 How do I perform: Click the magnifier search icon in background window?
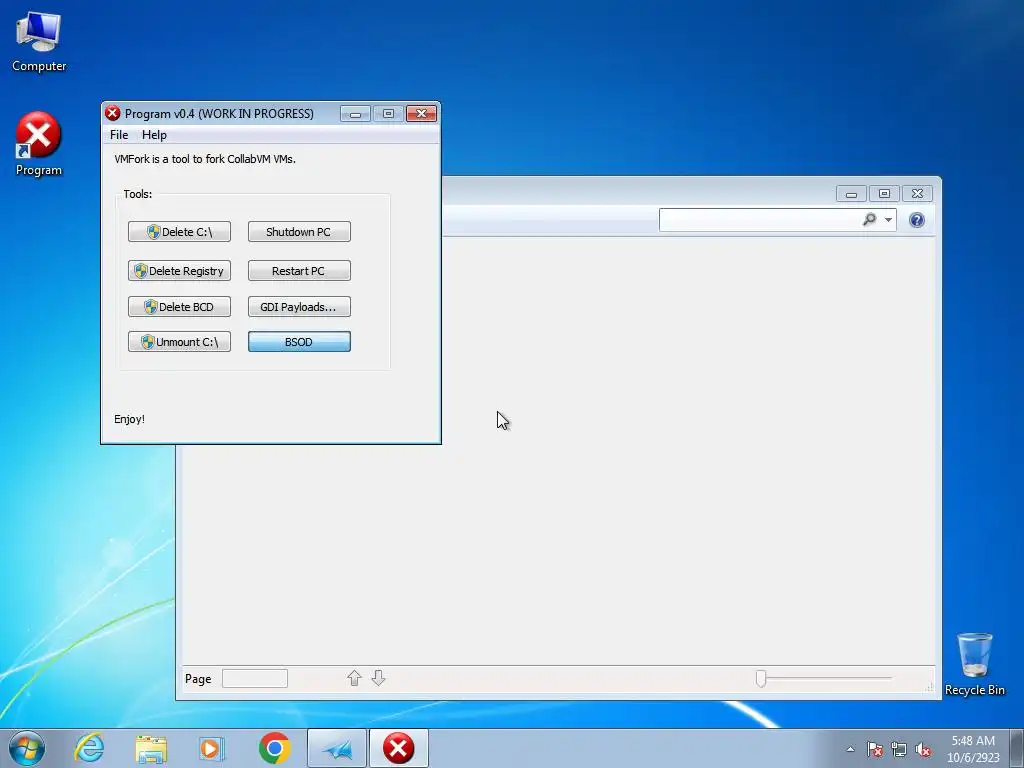coord(869,220)
